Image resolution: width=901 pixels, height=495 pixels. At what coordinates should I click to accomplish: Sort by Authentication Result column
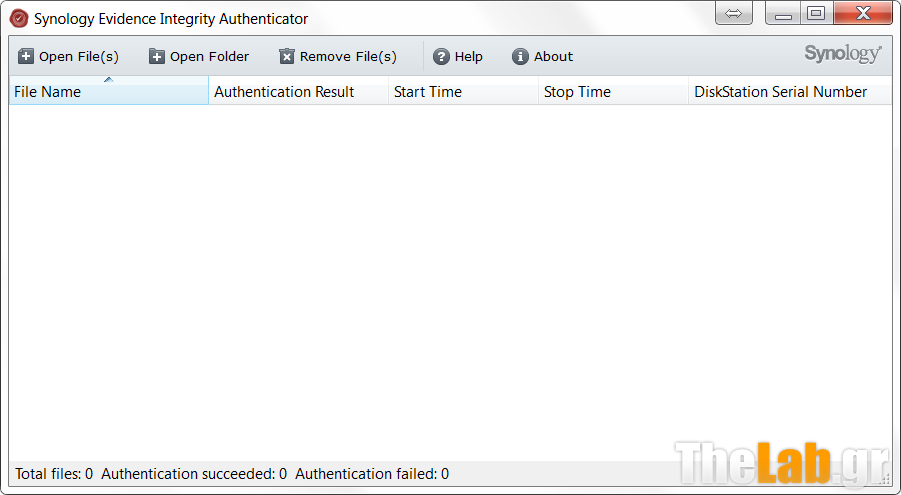point(298,92)
